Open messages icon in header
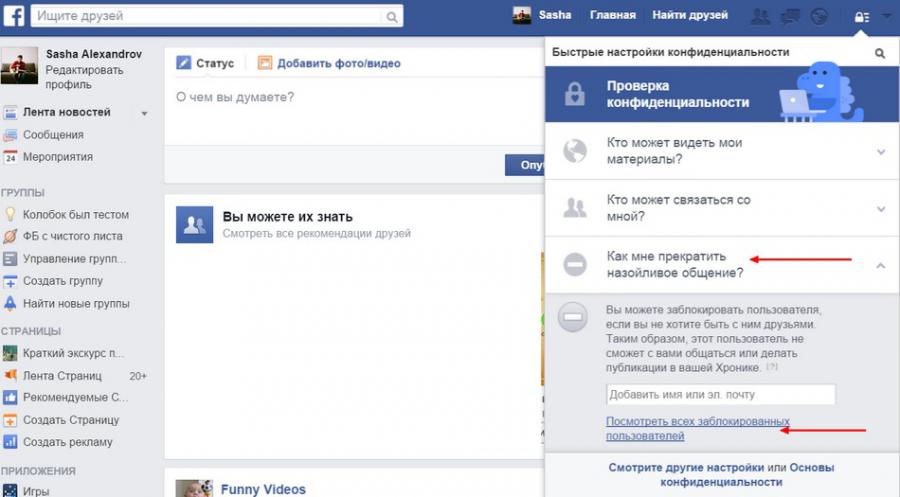This screenshot has height=497, width=900. 790,17
